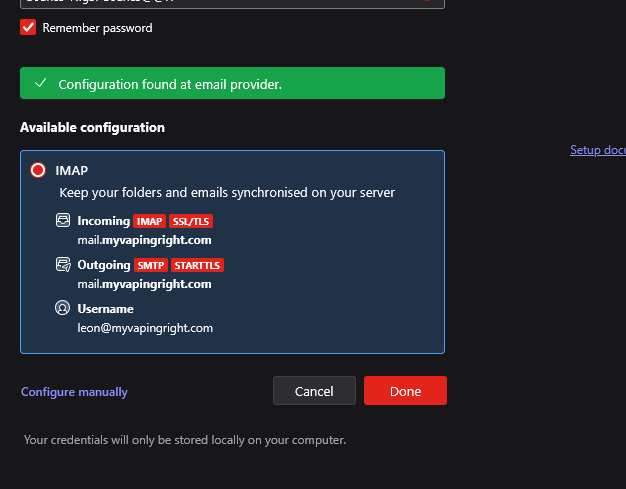
Task: Click the SSL/TLS security badge
Action: 191,221
